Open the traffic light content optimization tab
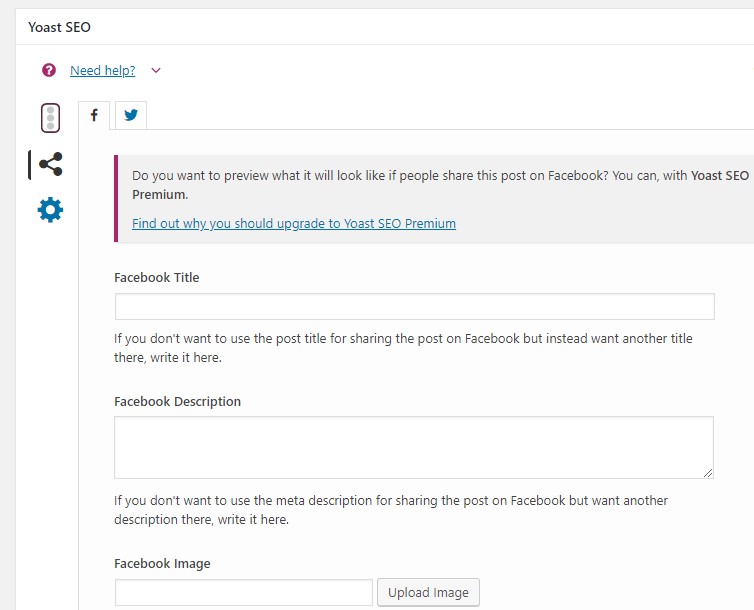Viewport: 754px width, 610px height. tap(50, 118)
